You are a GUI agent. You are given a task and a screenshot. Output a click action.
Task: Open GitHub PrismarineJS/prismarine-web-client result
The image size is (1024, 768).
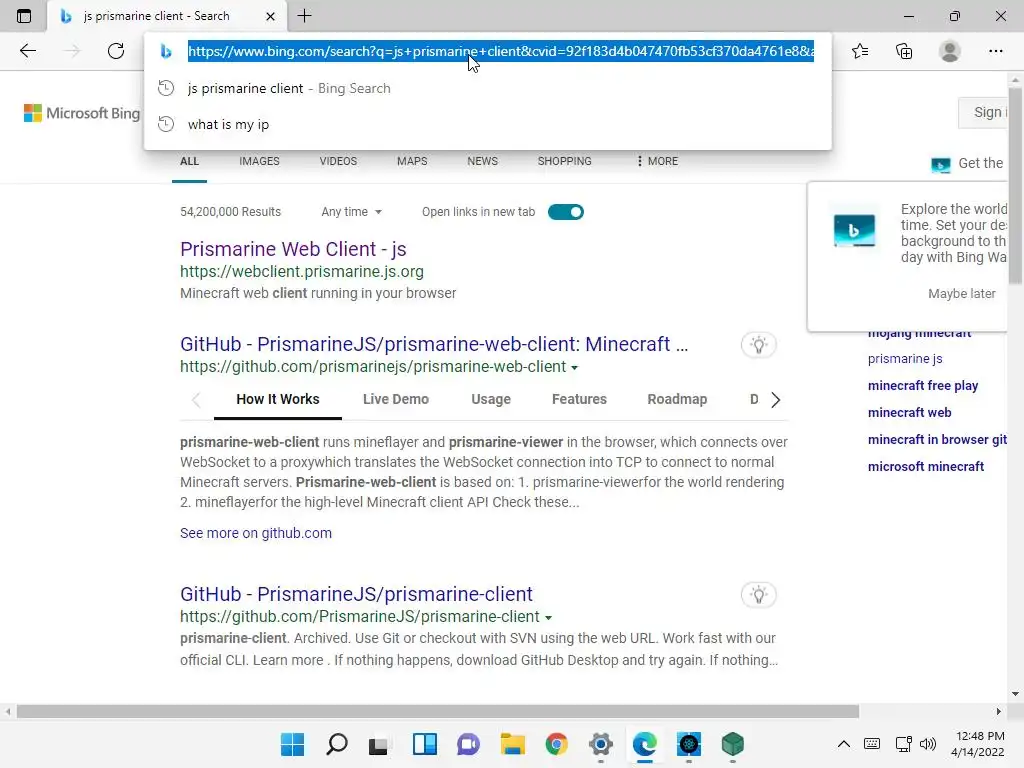click(434, 344)
